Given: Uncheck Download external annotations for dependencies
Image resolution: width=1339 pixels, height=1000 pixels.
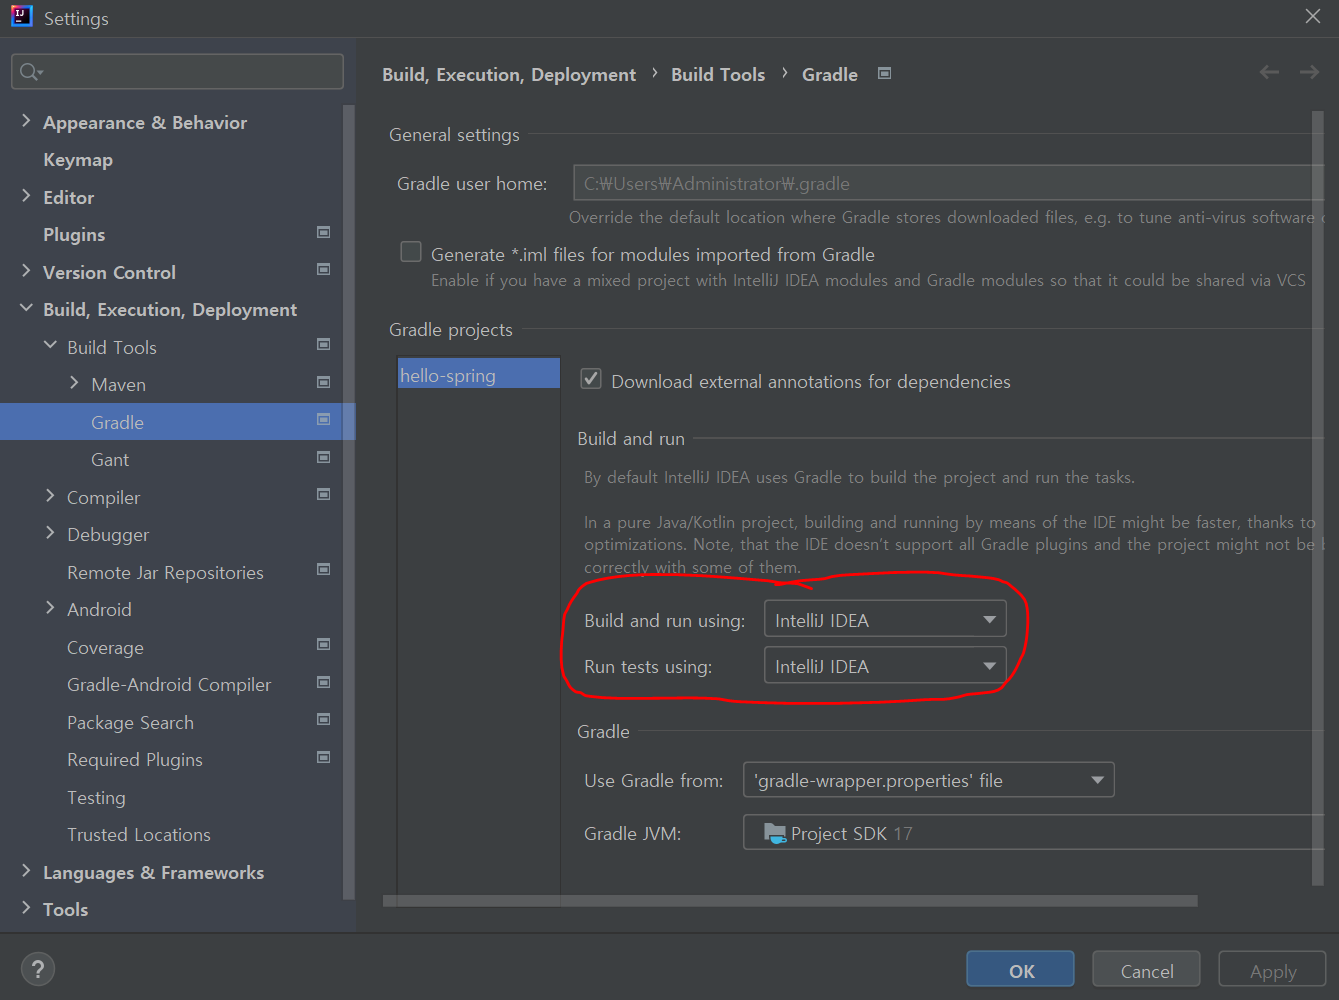Looking at the screenshot, I should coord(591,379).
